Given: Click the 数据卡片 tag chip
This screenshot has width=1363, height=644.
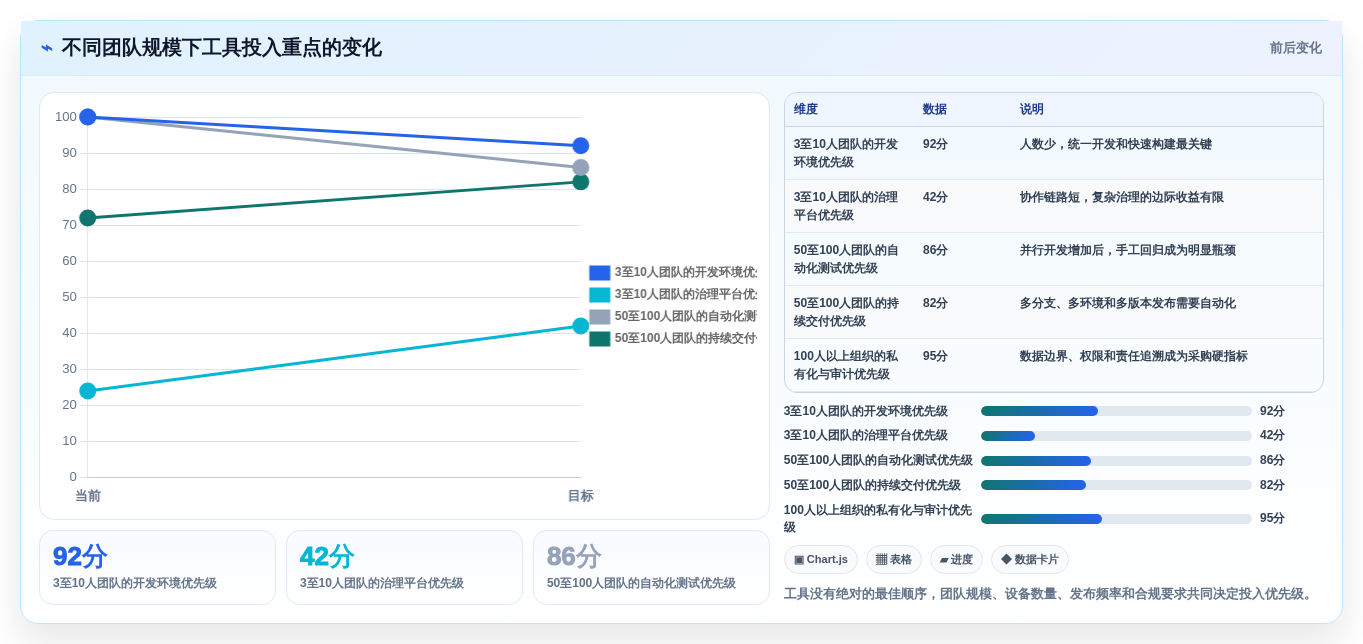Looking at the screenshot, I should (1029, 560).
